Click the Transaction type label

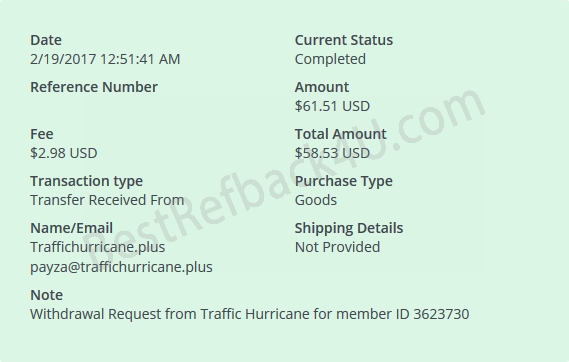pos(86,181)
